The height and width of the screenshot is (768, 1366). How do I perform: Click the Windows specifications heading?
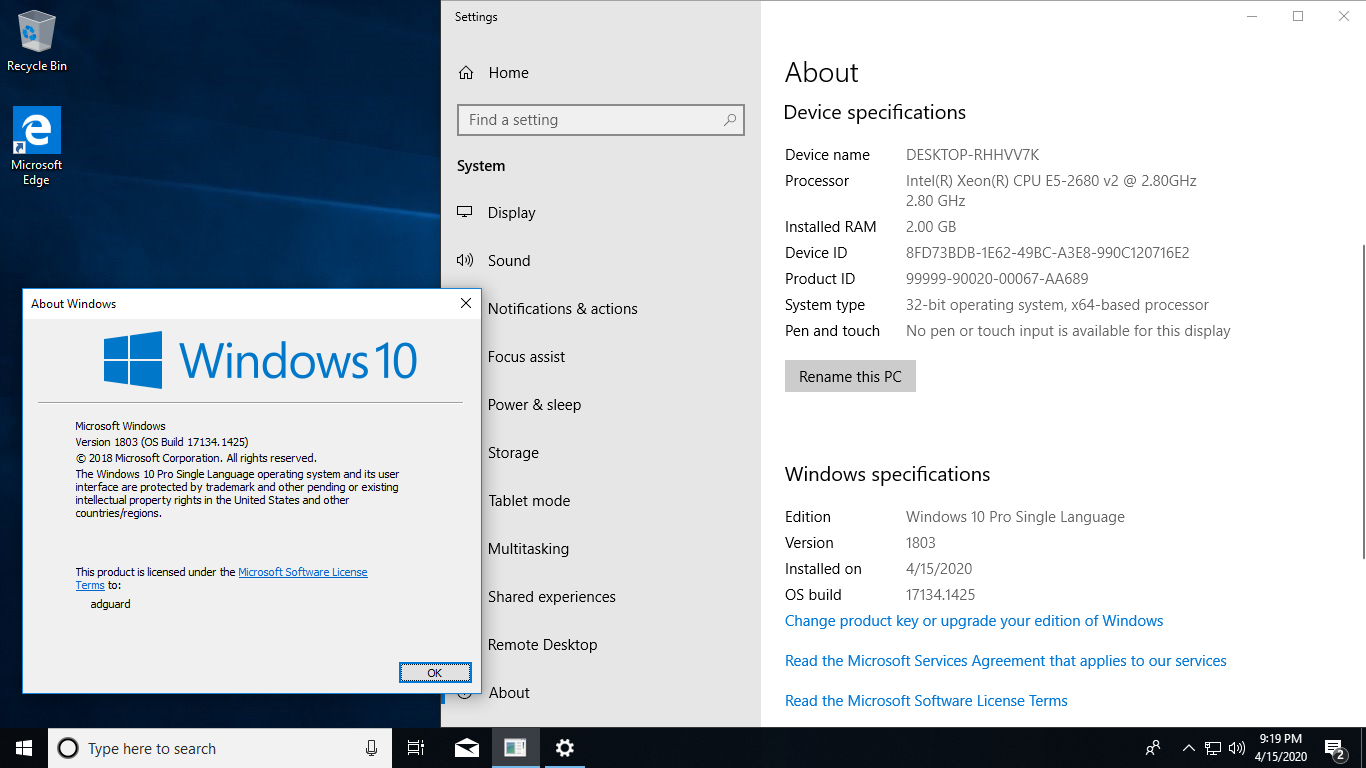887,475
